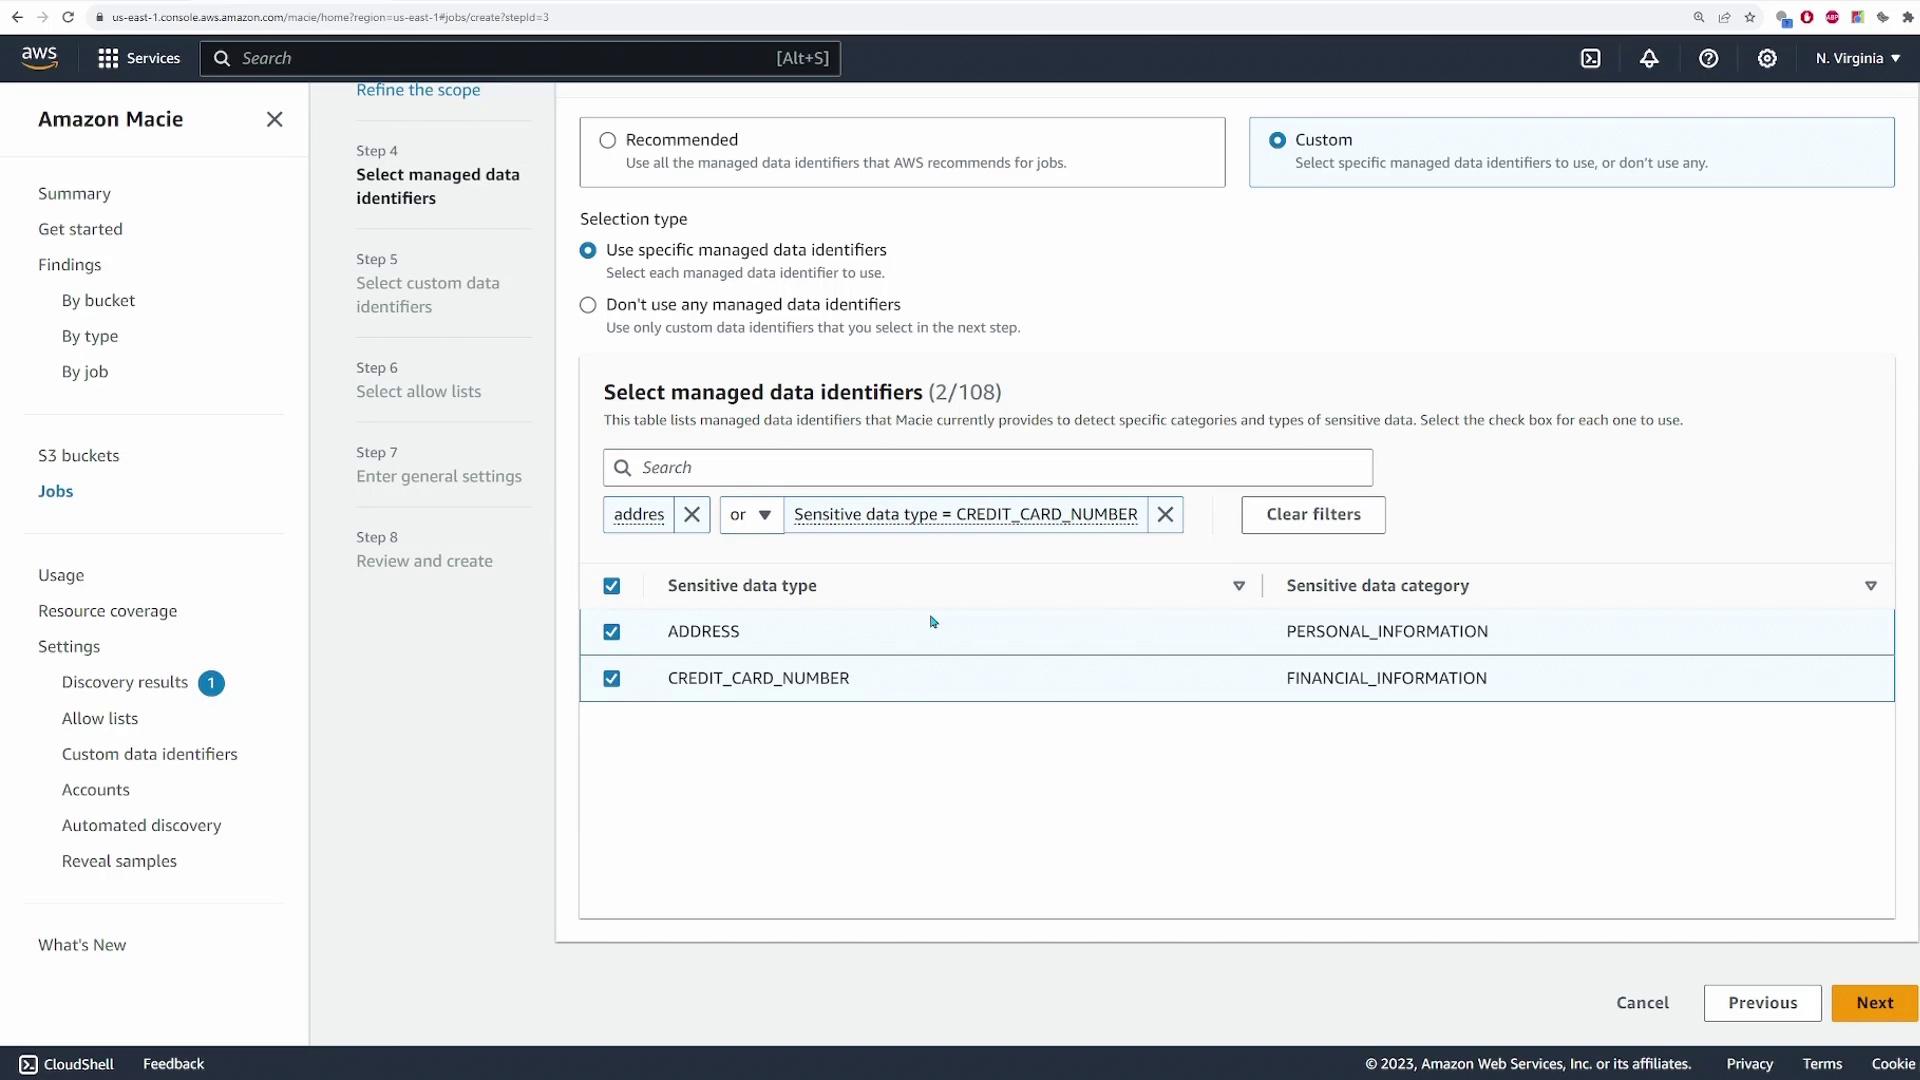Click the Feedback link in footer
This screenshot has width=1920, height=1080.
(173, 1064)
